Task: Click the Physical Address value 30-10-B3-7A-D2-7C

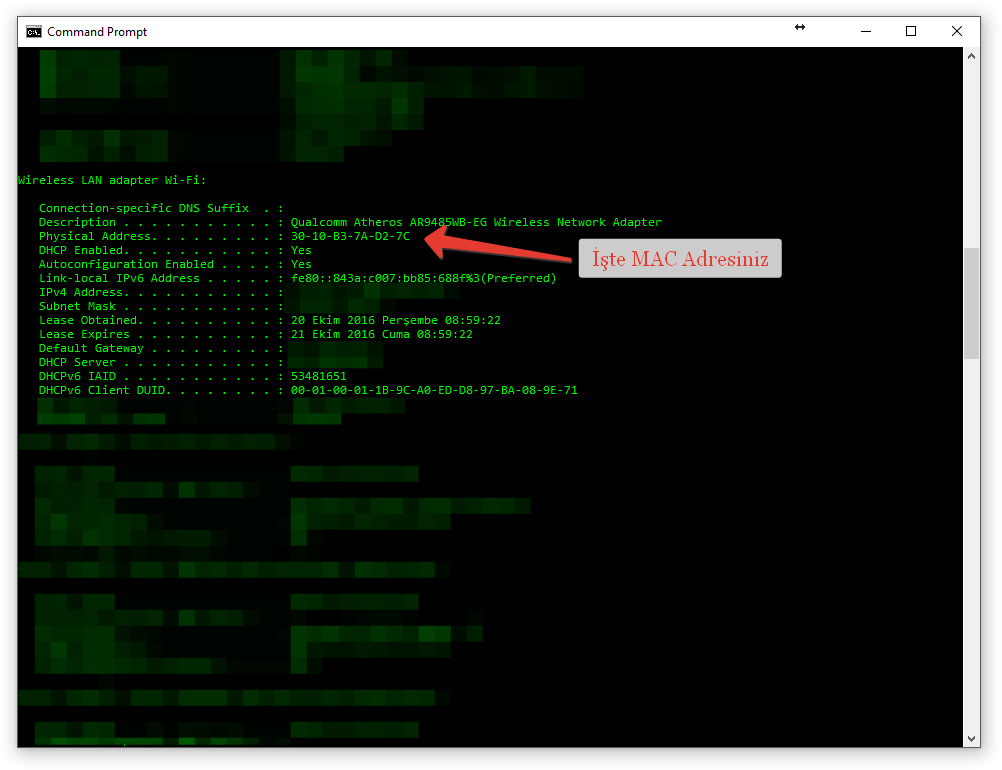Action: tap(350, 236)
